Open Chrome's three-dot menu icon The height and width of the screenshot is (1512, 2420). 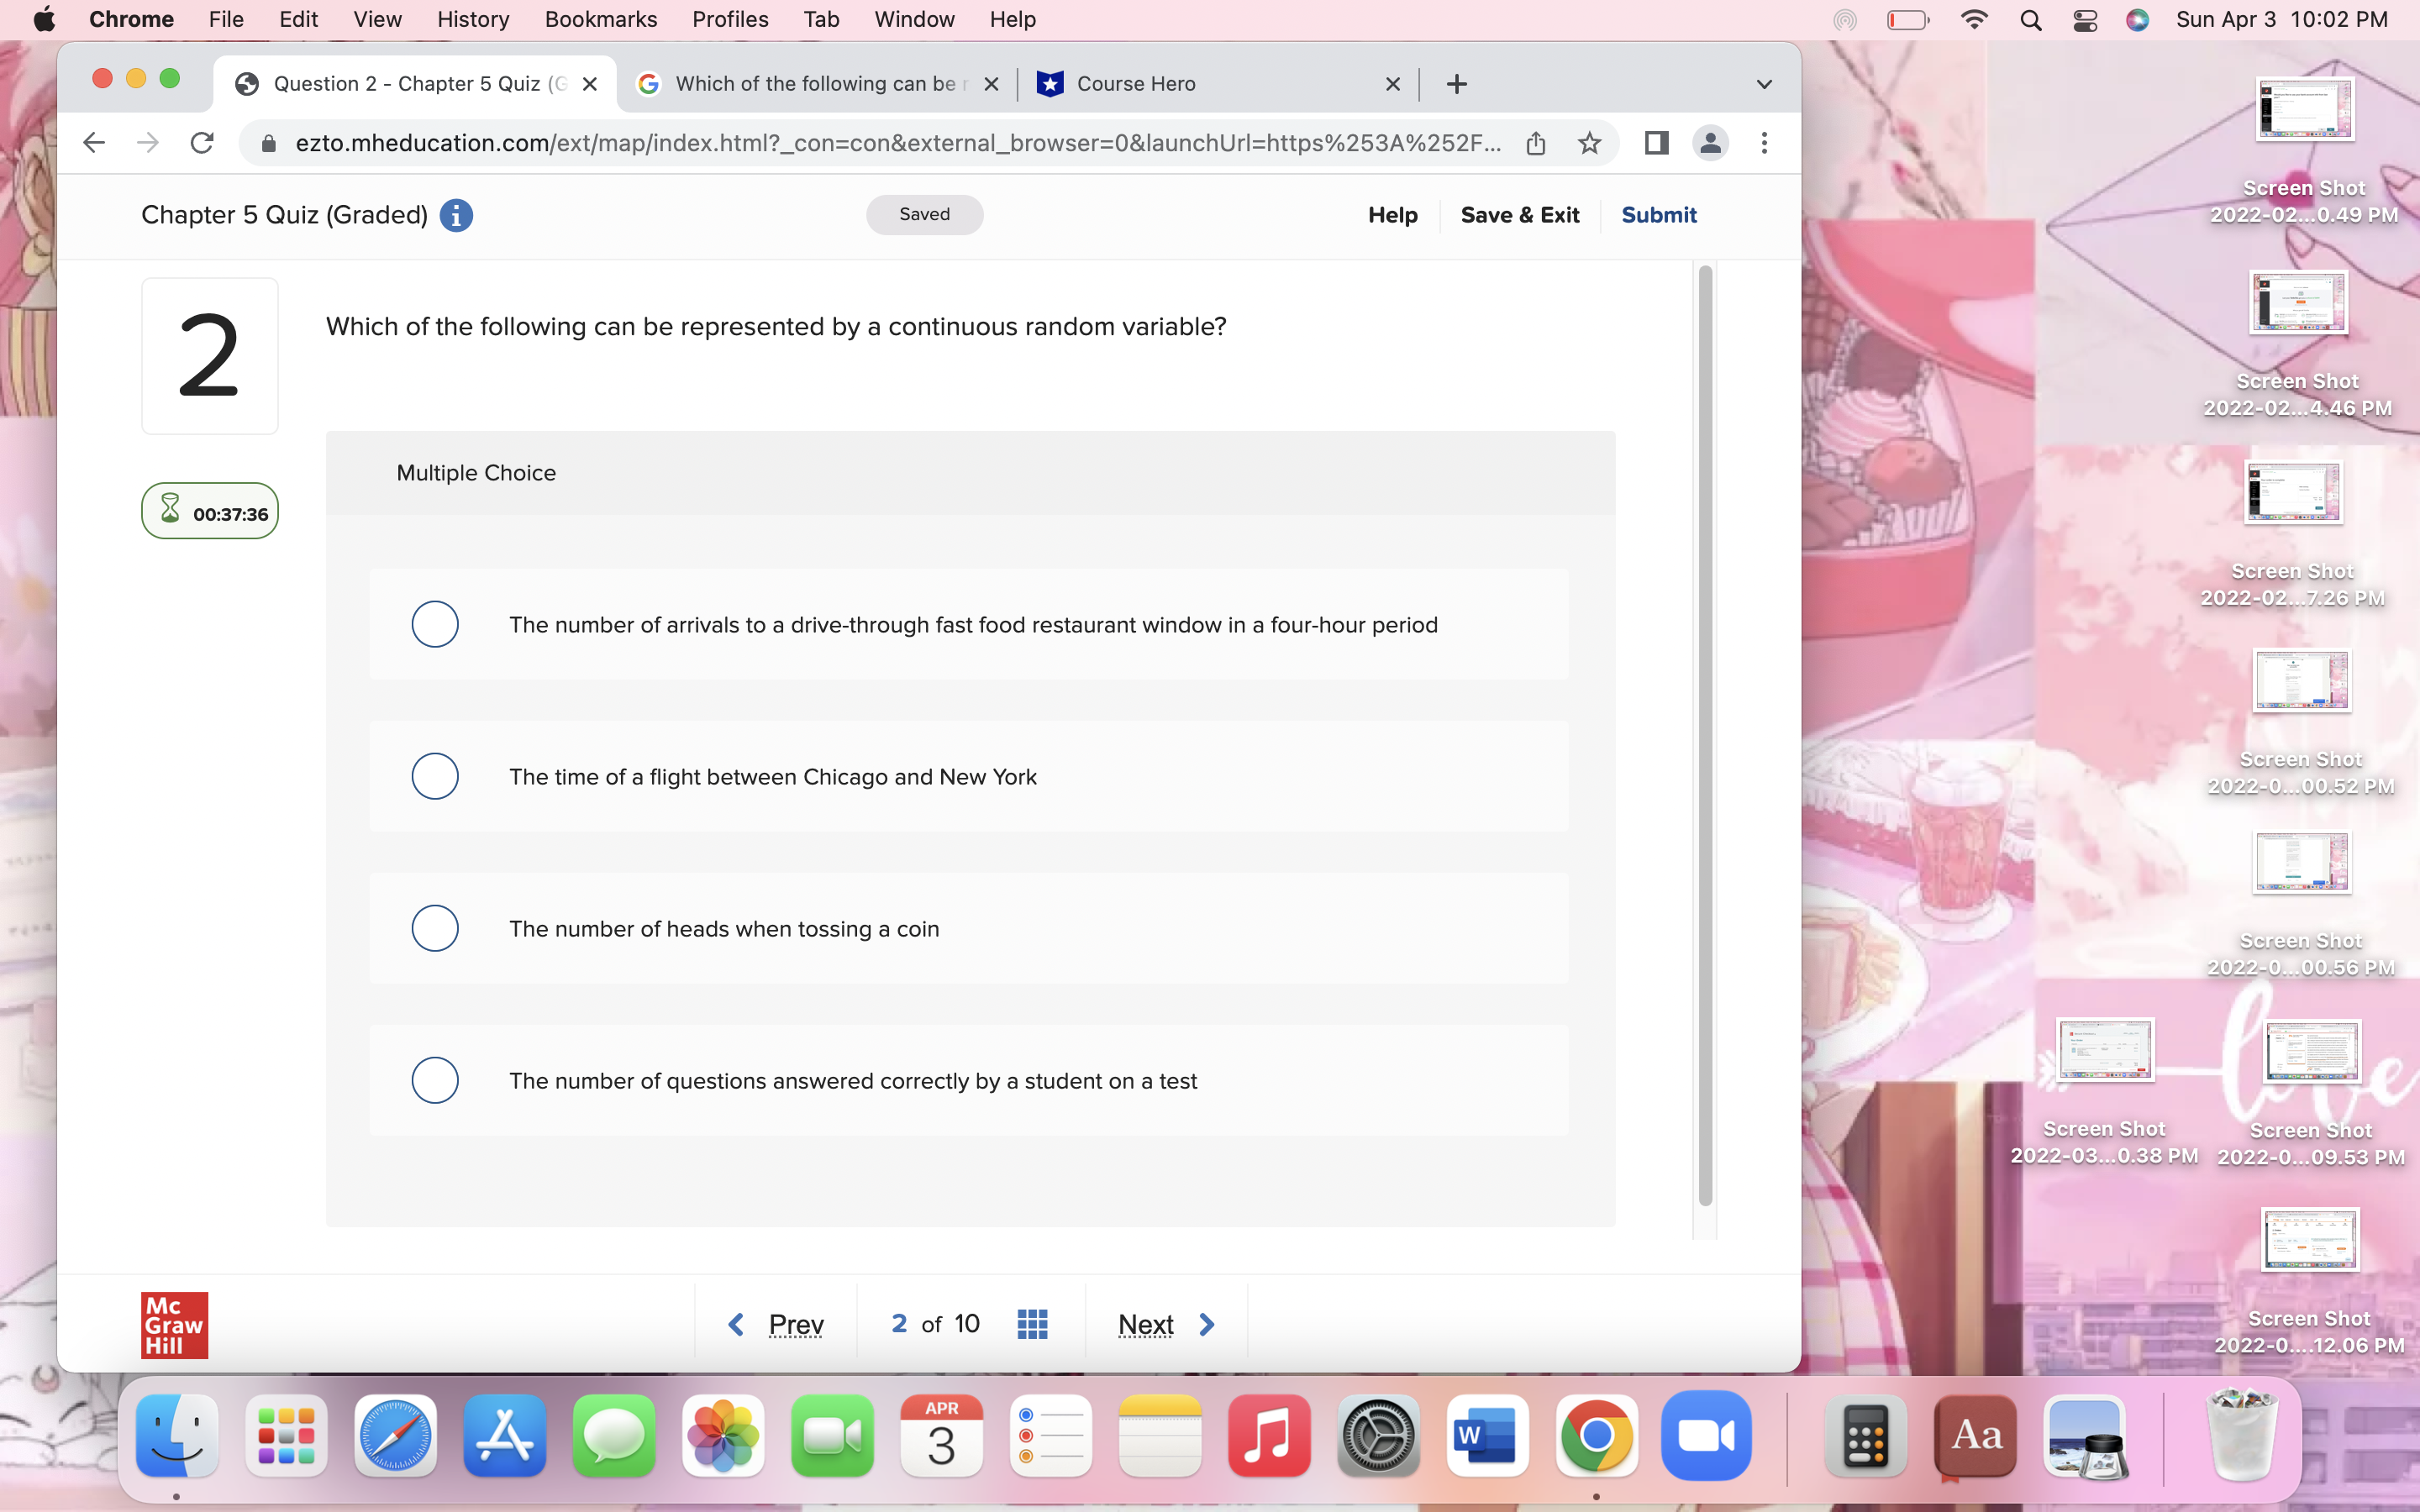(1763, 143)
